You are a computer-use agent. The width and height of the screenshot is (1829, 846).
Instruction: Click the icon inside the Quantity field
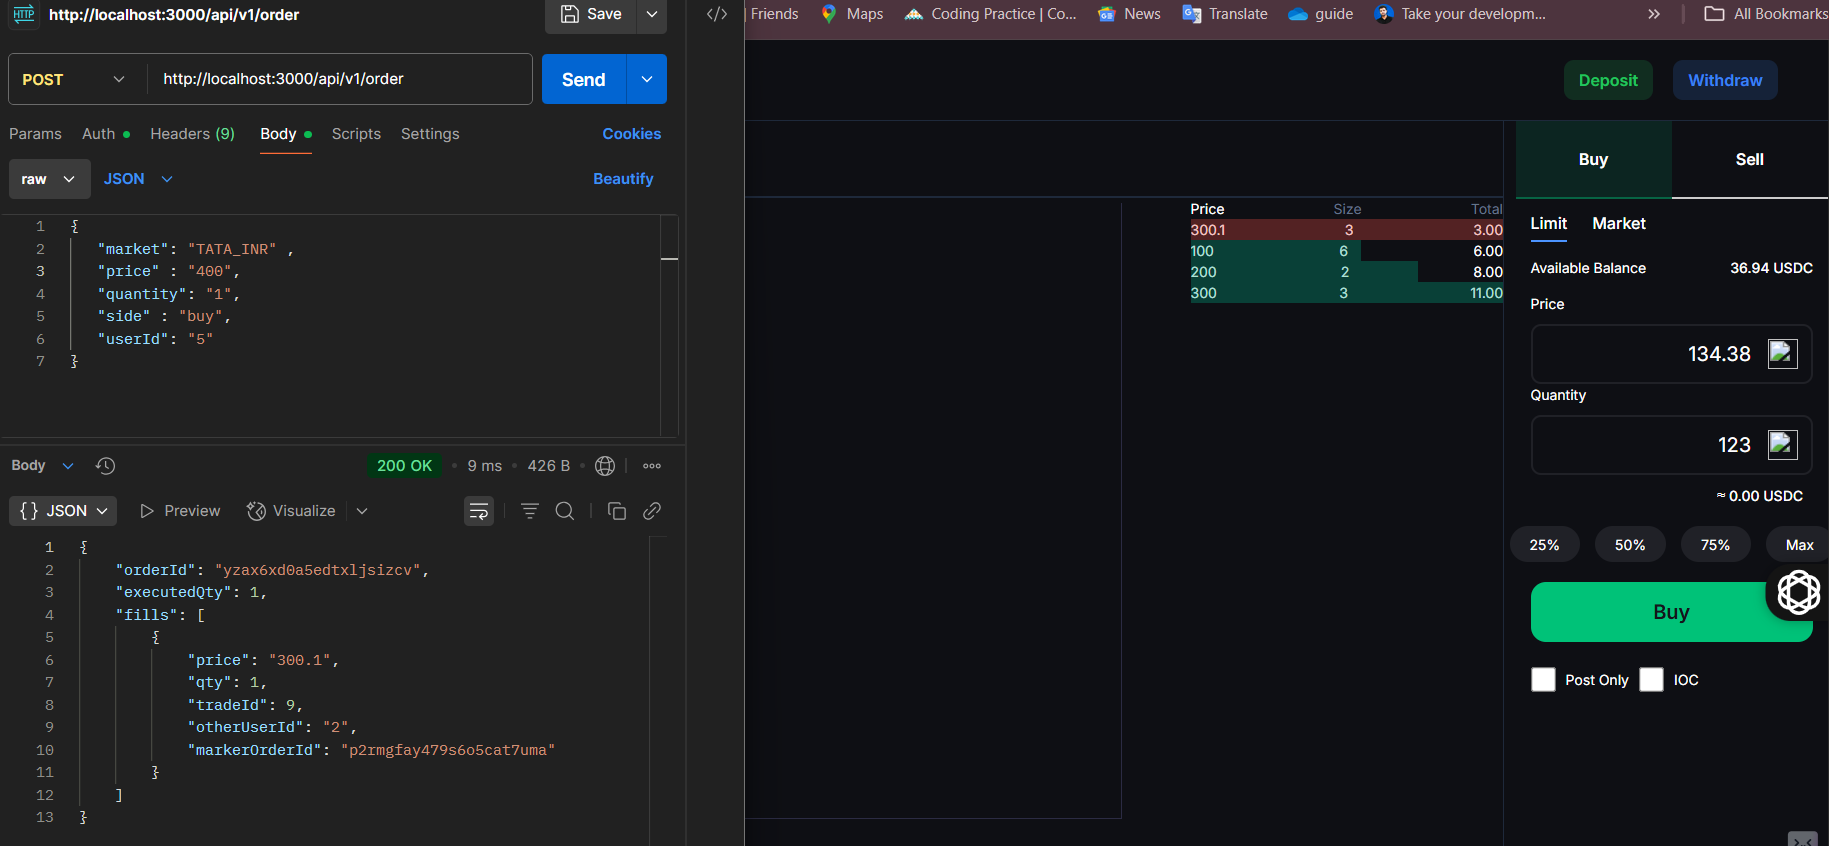pos(1783,445)
